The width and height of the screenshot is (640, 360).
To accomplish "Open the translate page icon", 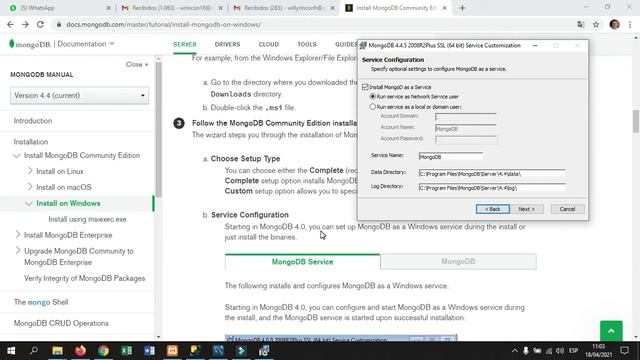I will (581, 24).
